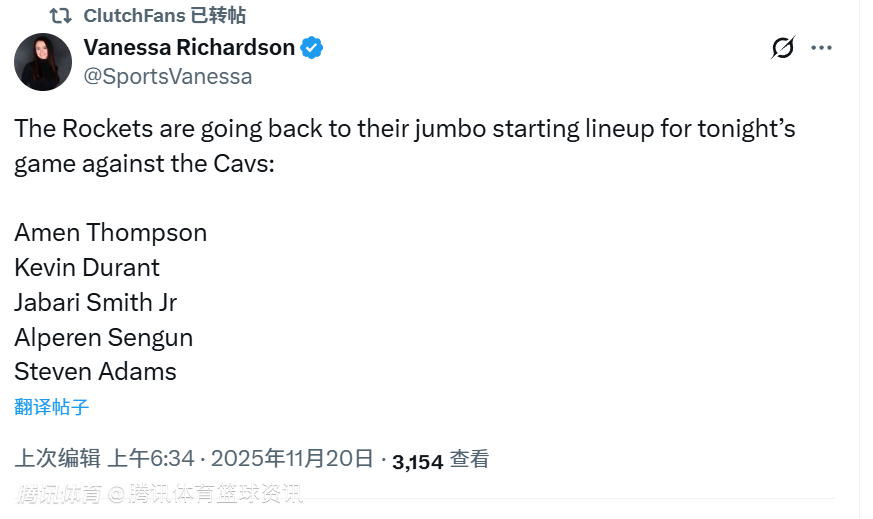Click the Alperen Sengun line
The width and height of the screenshot is (873, 519).
103,337
